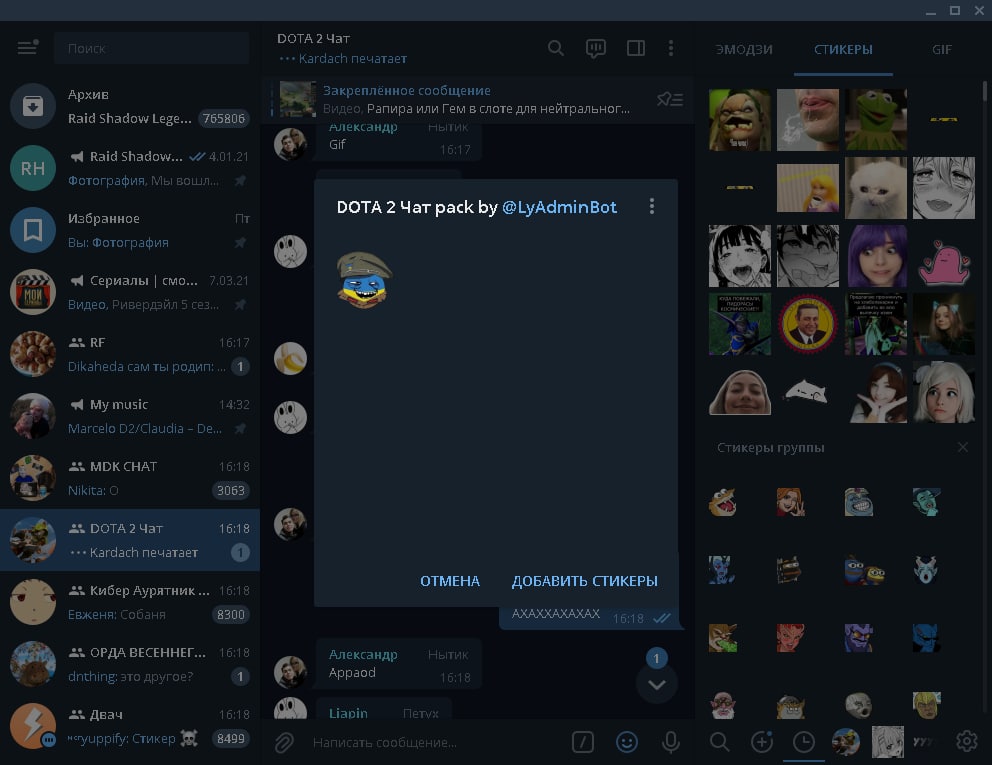Click the sticker panel scrollbar
This screenshot has height=765, width=992.
click(x=984, y=90)
